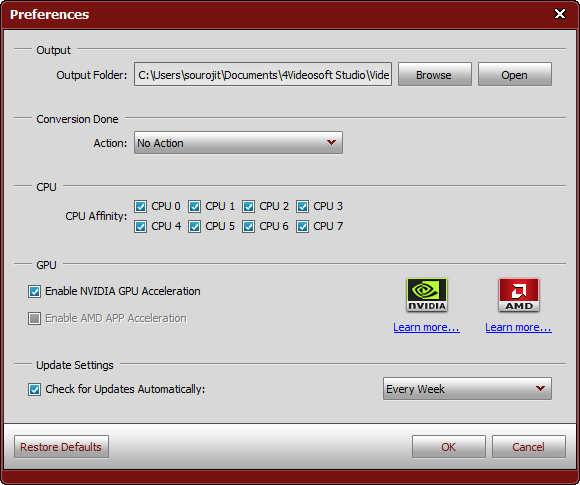Click the NVIDIA logo icon

click(x=426, y=295)
